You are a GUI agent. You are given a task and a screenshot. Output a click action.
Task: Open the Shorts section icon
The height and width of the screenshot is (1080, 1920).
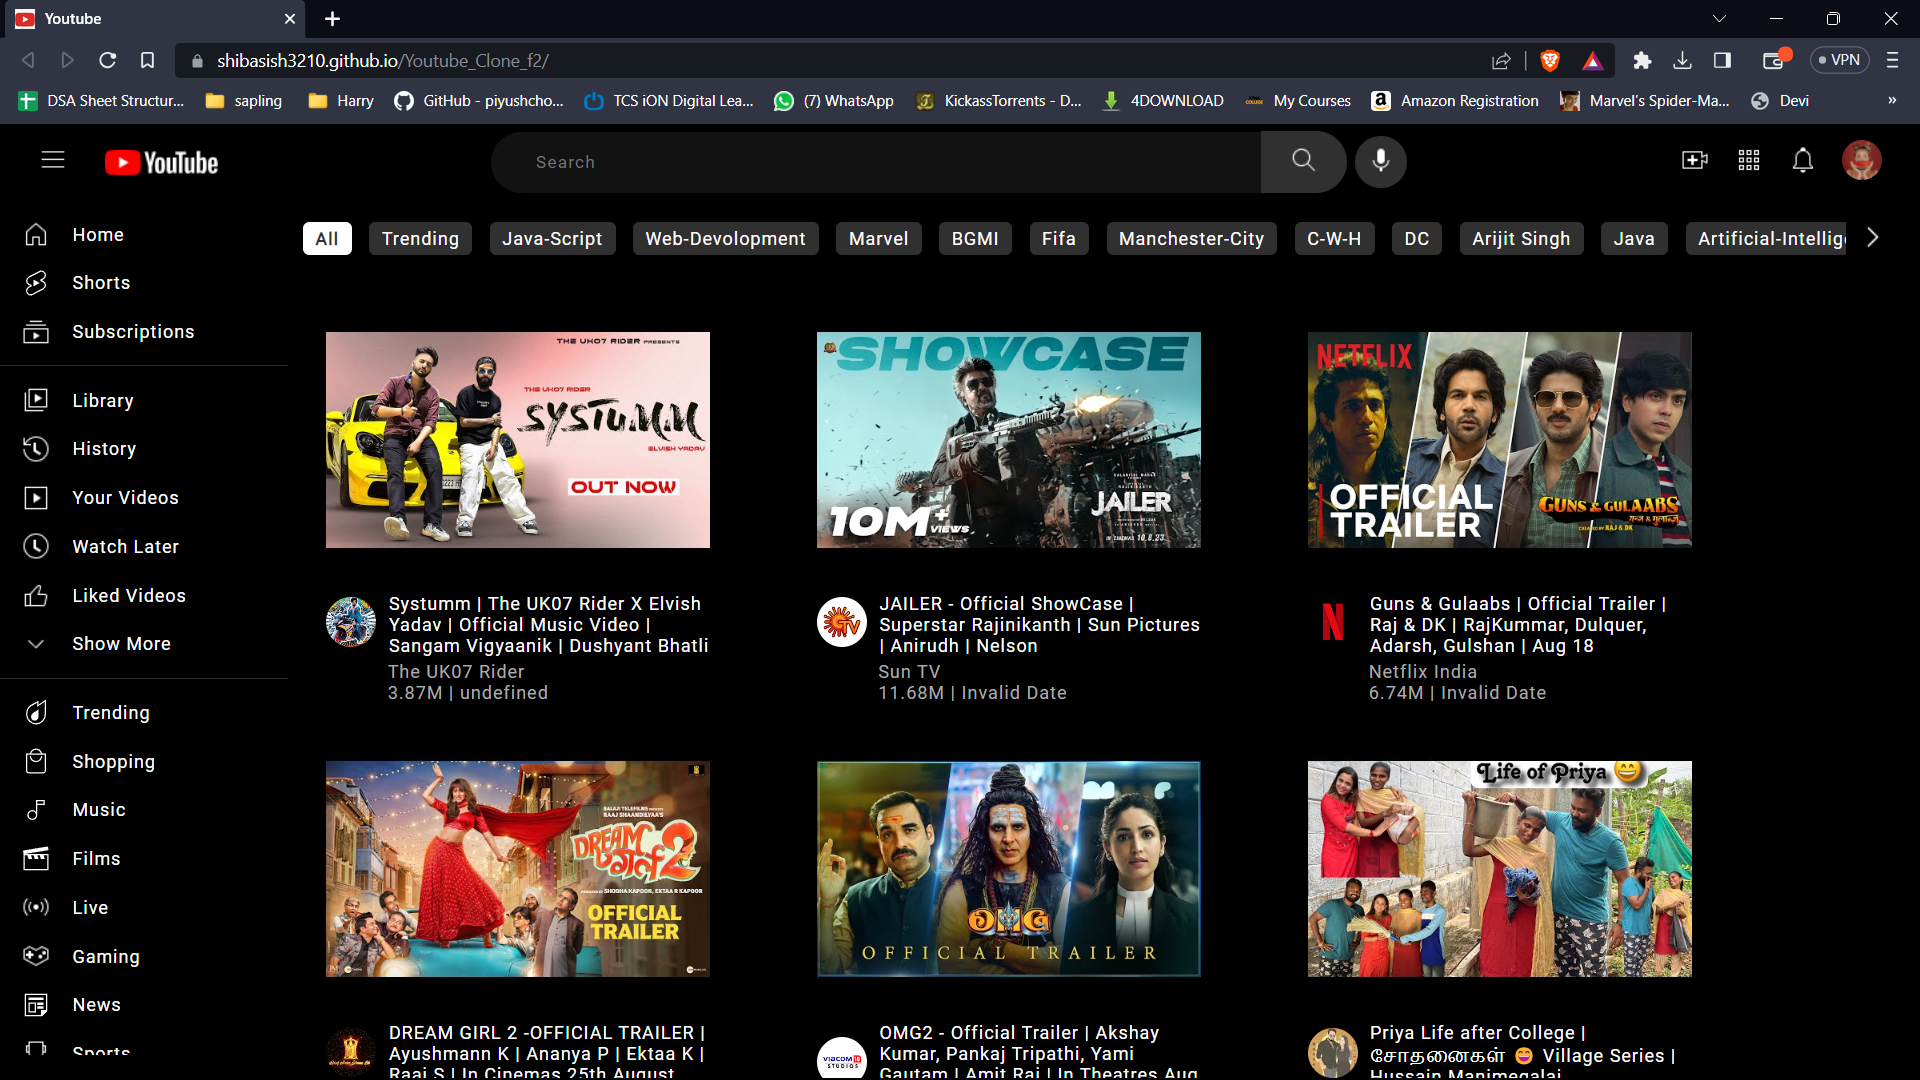(x=36, y=283)
